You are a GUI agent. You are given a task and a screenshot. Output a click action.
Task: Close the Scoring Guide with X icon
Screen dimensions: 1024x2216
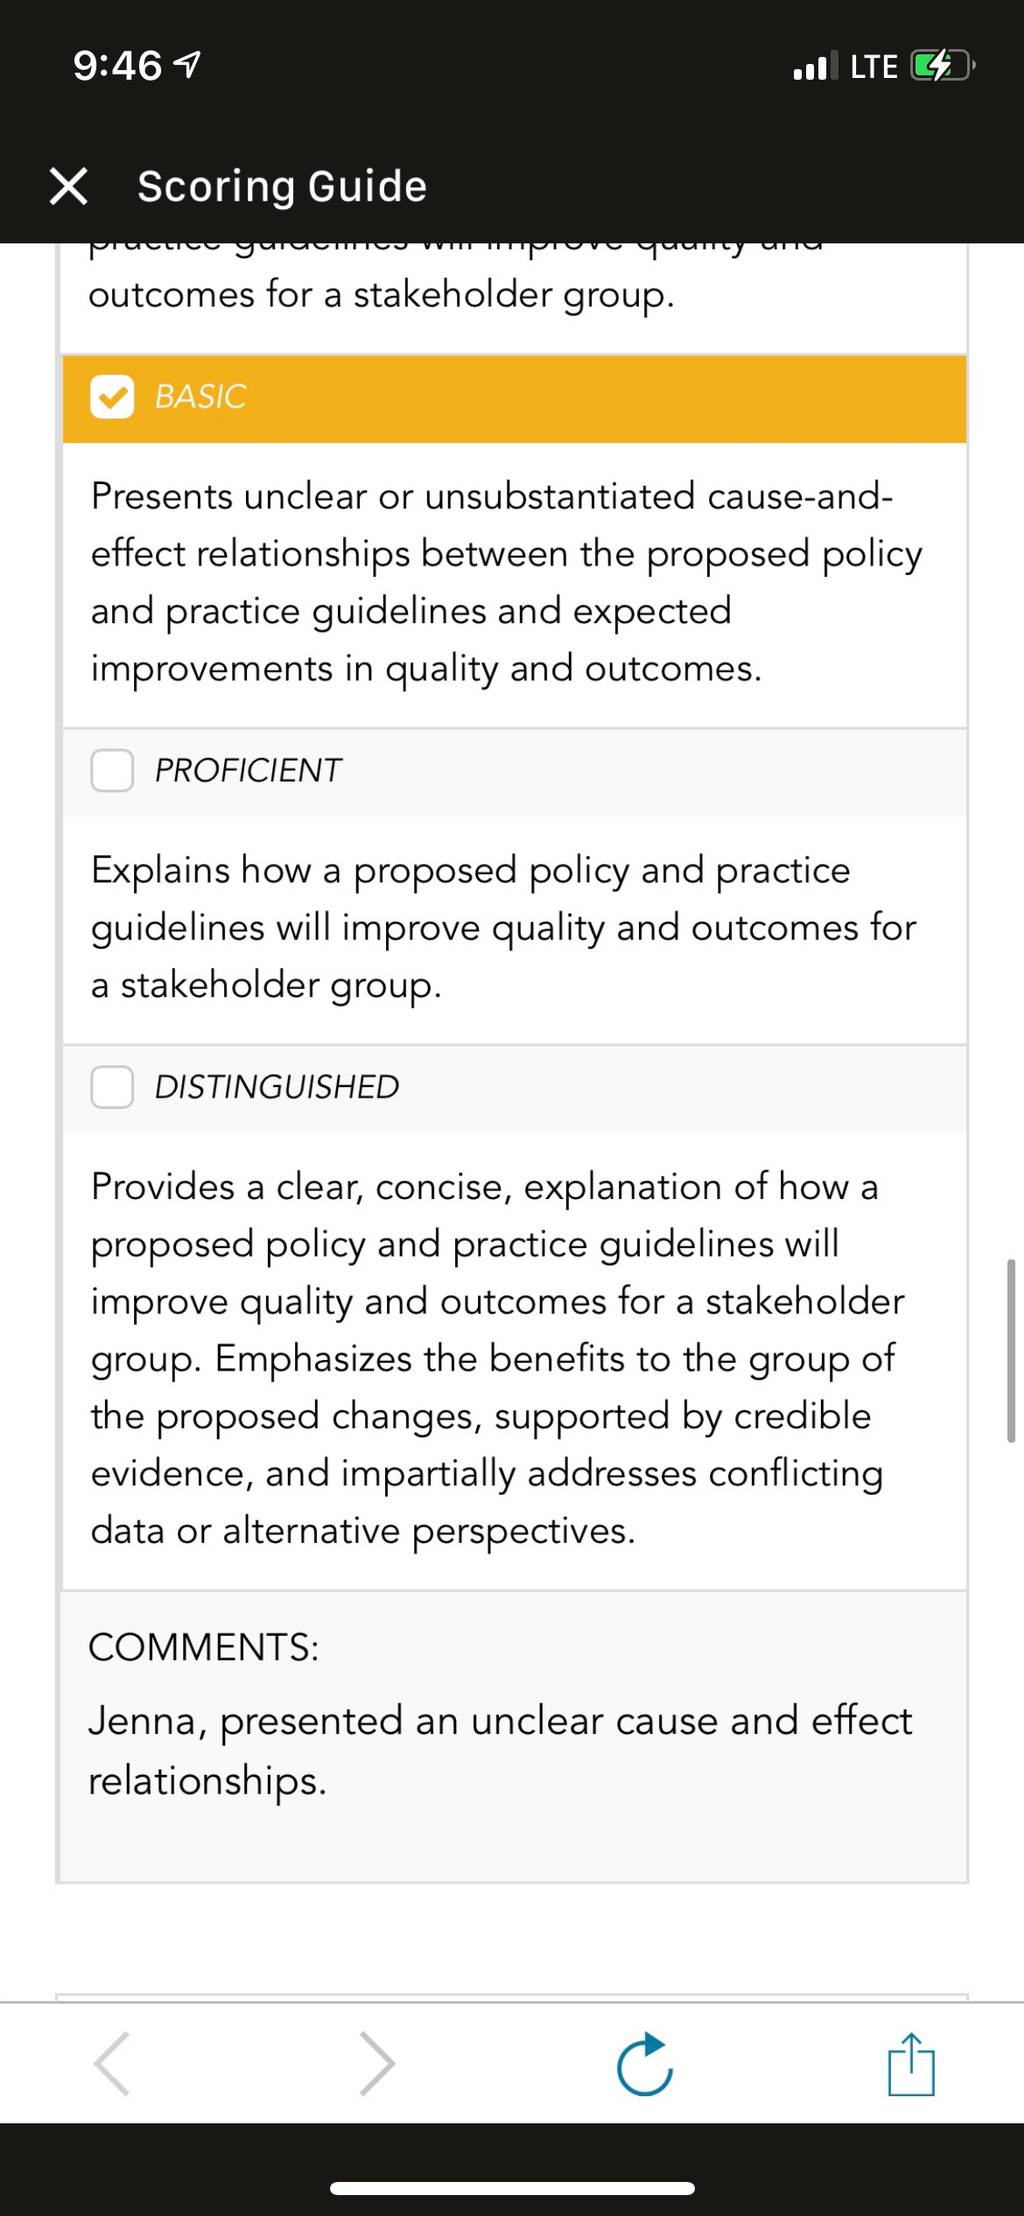coord(68,186)
